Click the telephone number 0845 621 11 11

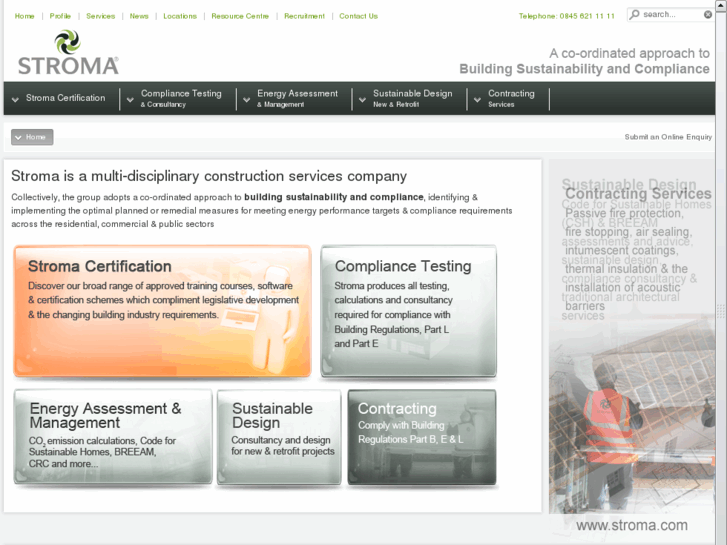point(587,16)
